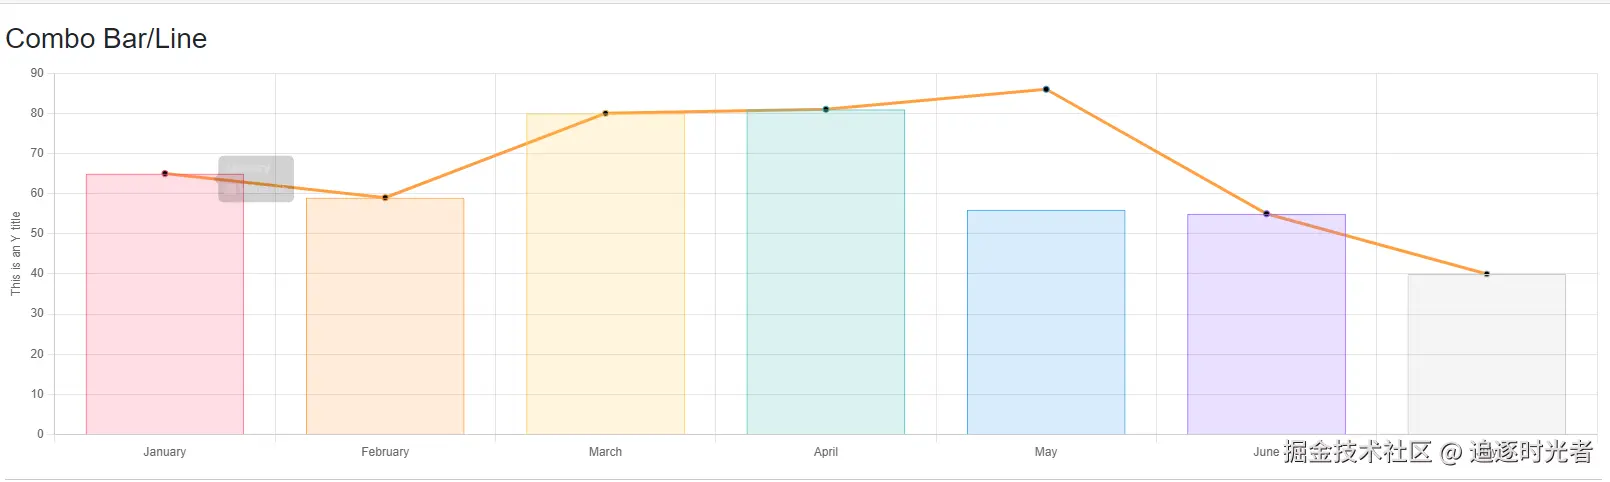Select the orange February bar
Image resolution: width=1610 pixels, height=482 pixels.
pyautogui.click(x=385, y=320)
